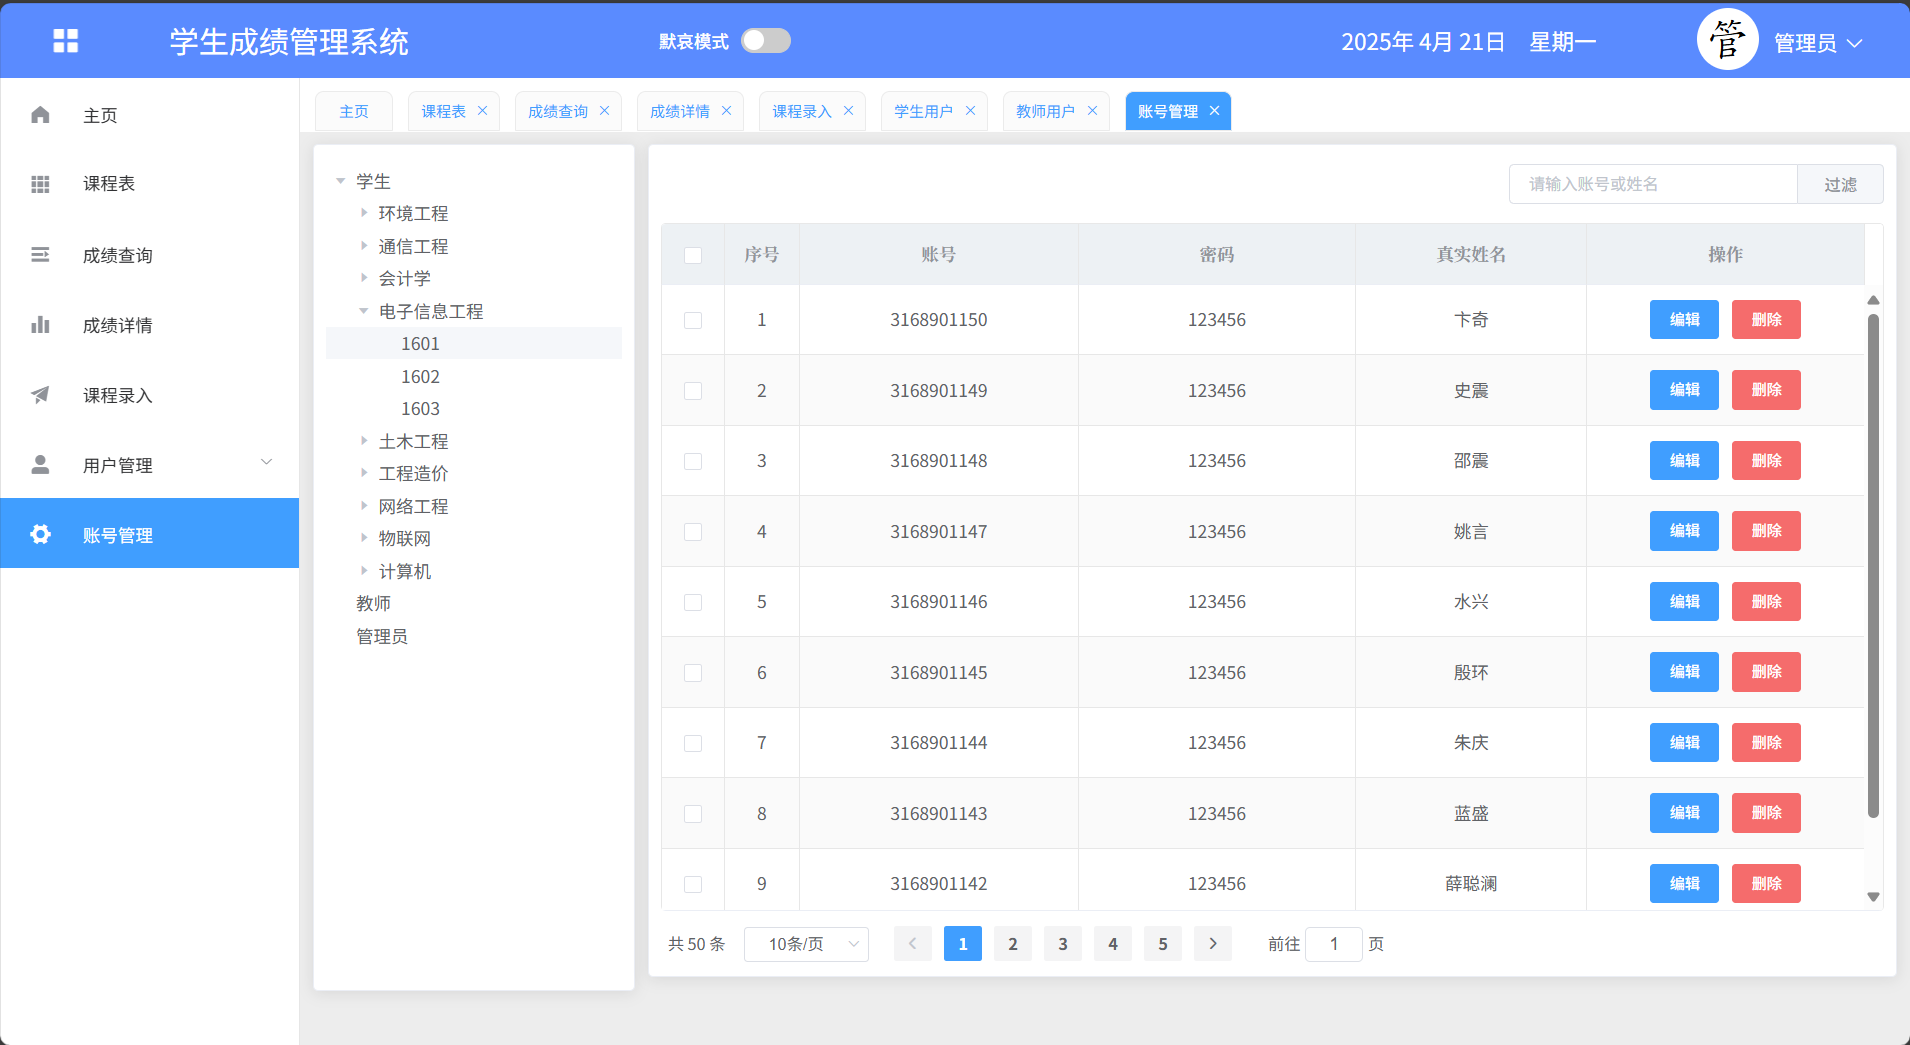Close the 成绩查询 tab
Image resolution: width=1910 pixels, height=1045 pixels.
(604, 111)
